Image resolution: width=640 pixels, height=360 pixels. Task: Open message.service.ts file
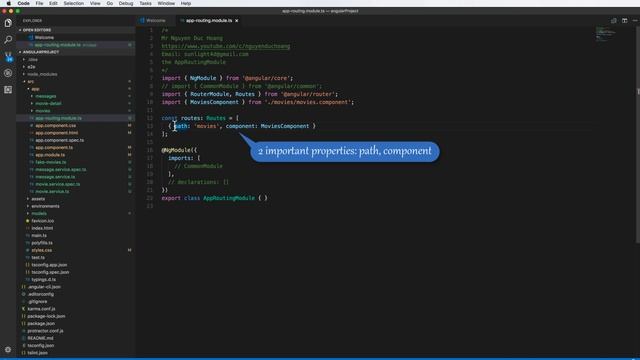pyautogui.click(x=55, y=177)
